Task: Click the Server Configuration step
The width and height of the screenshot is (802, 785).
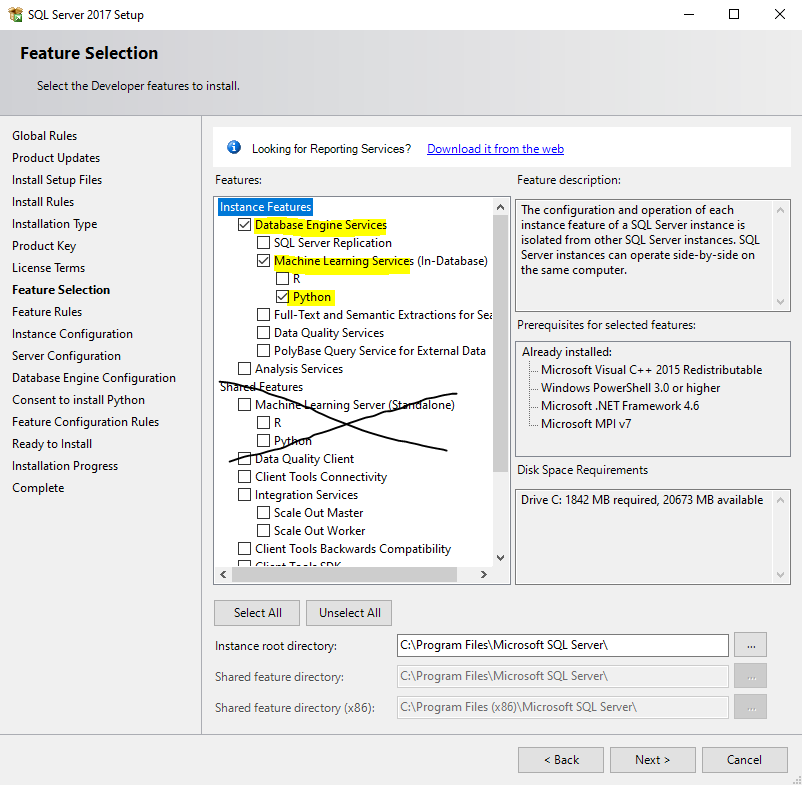Action: pyautogui.click(x=66, y=355)
